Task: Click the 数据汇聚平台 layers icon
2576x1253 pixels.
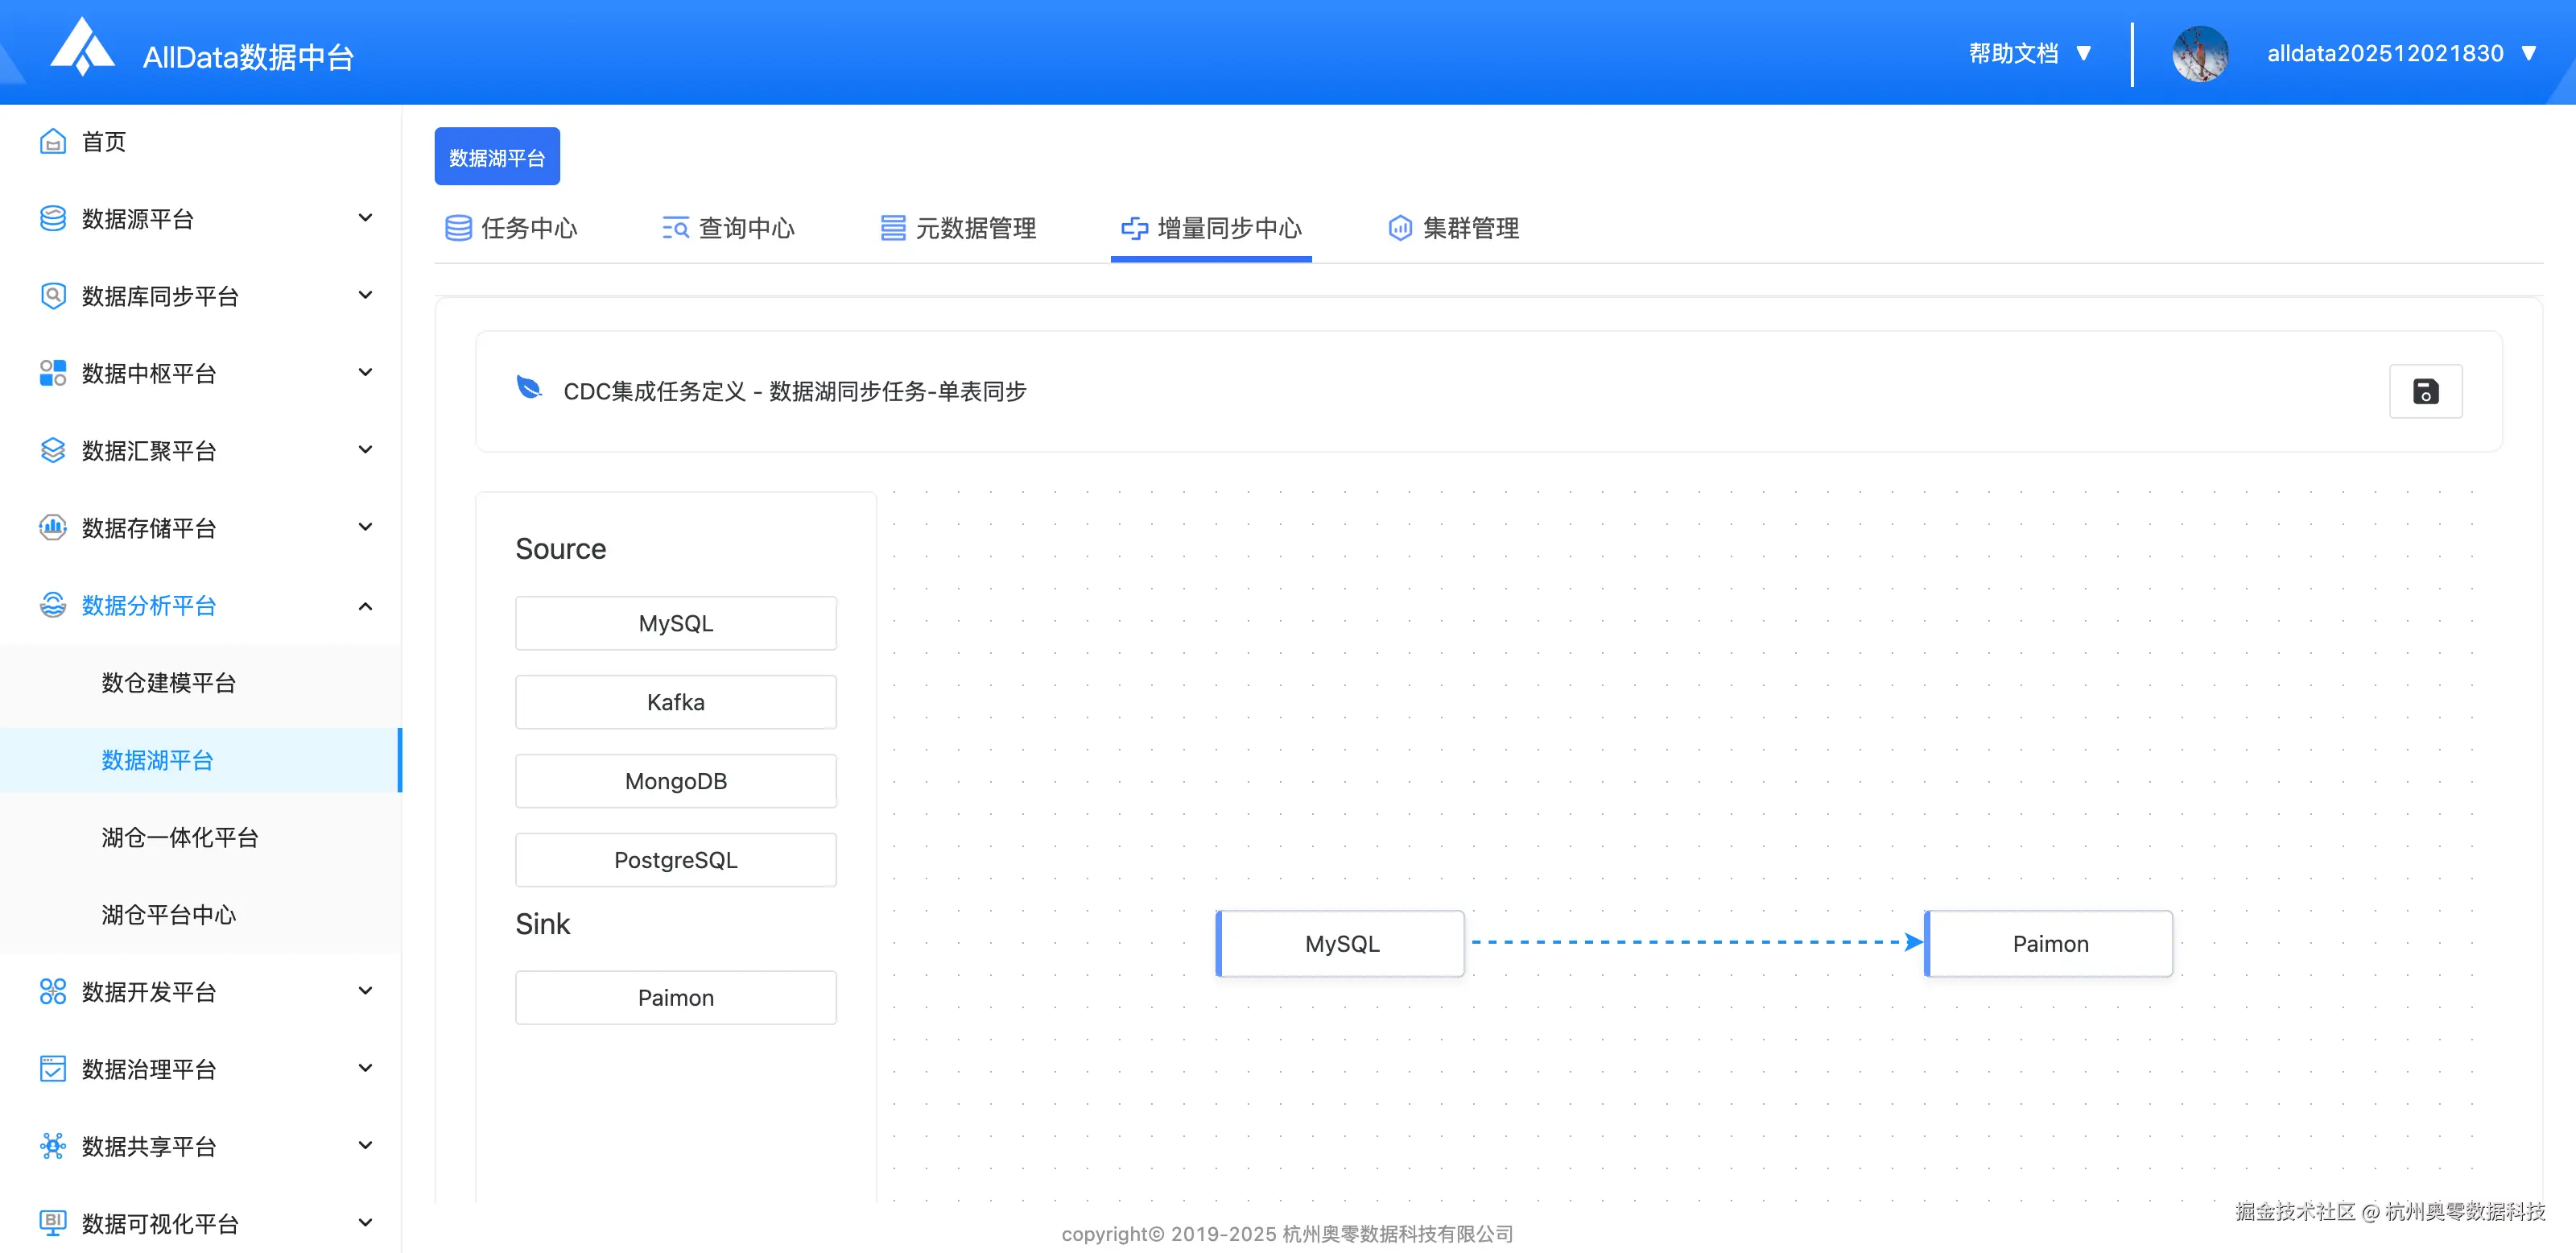Action: [x=53, y=451]
